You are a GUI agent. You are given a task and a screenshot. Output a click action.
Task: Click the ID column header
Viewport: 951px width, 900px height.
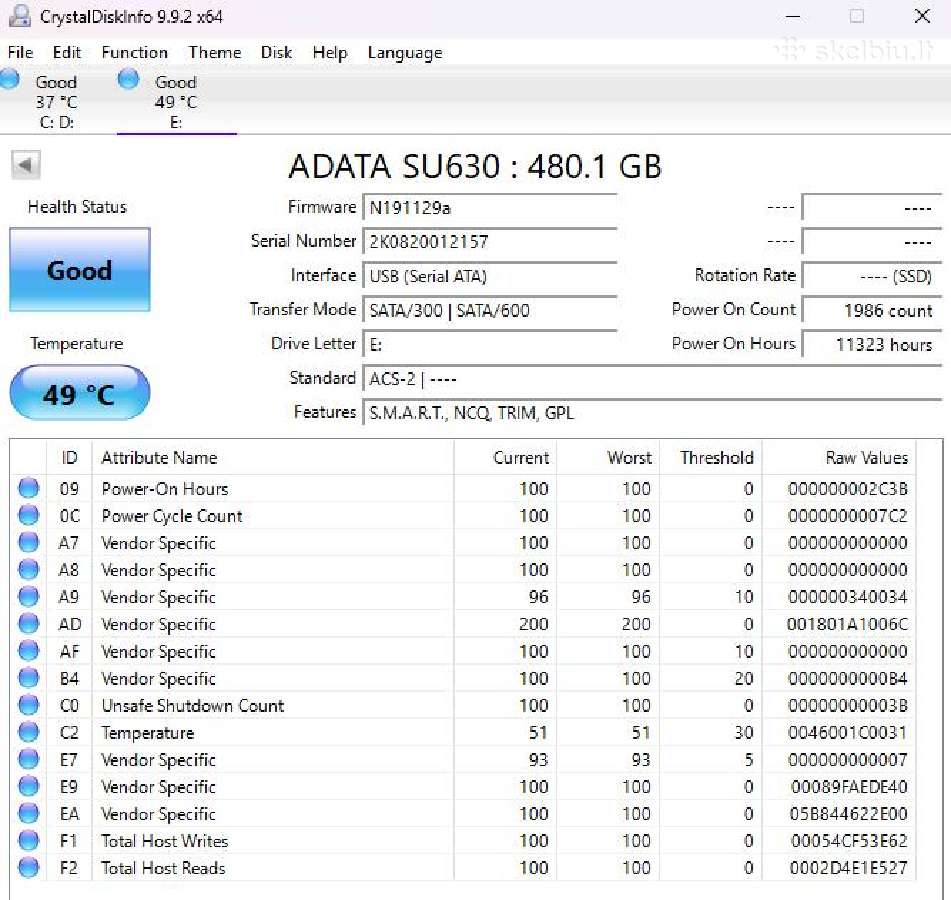click(x=69, y=457)
